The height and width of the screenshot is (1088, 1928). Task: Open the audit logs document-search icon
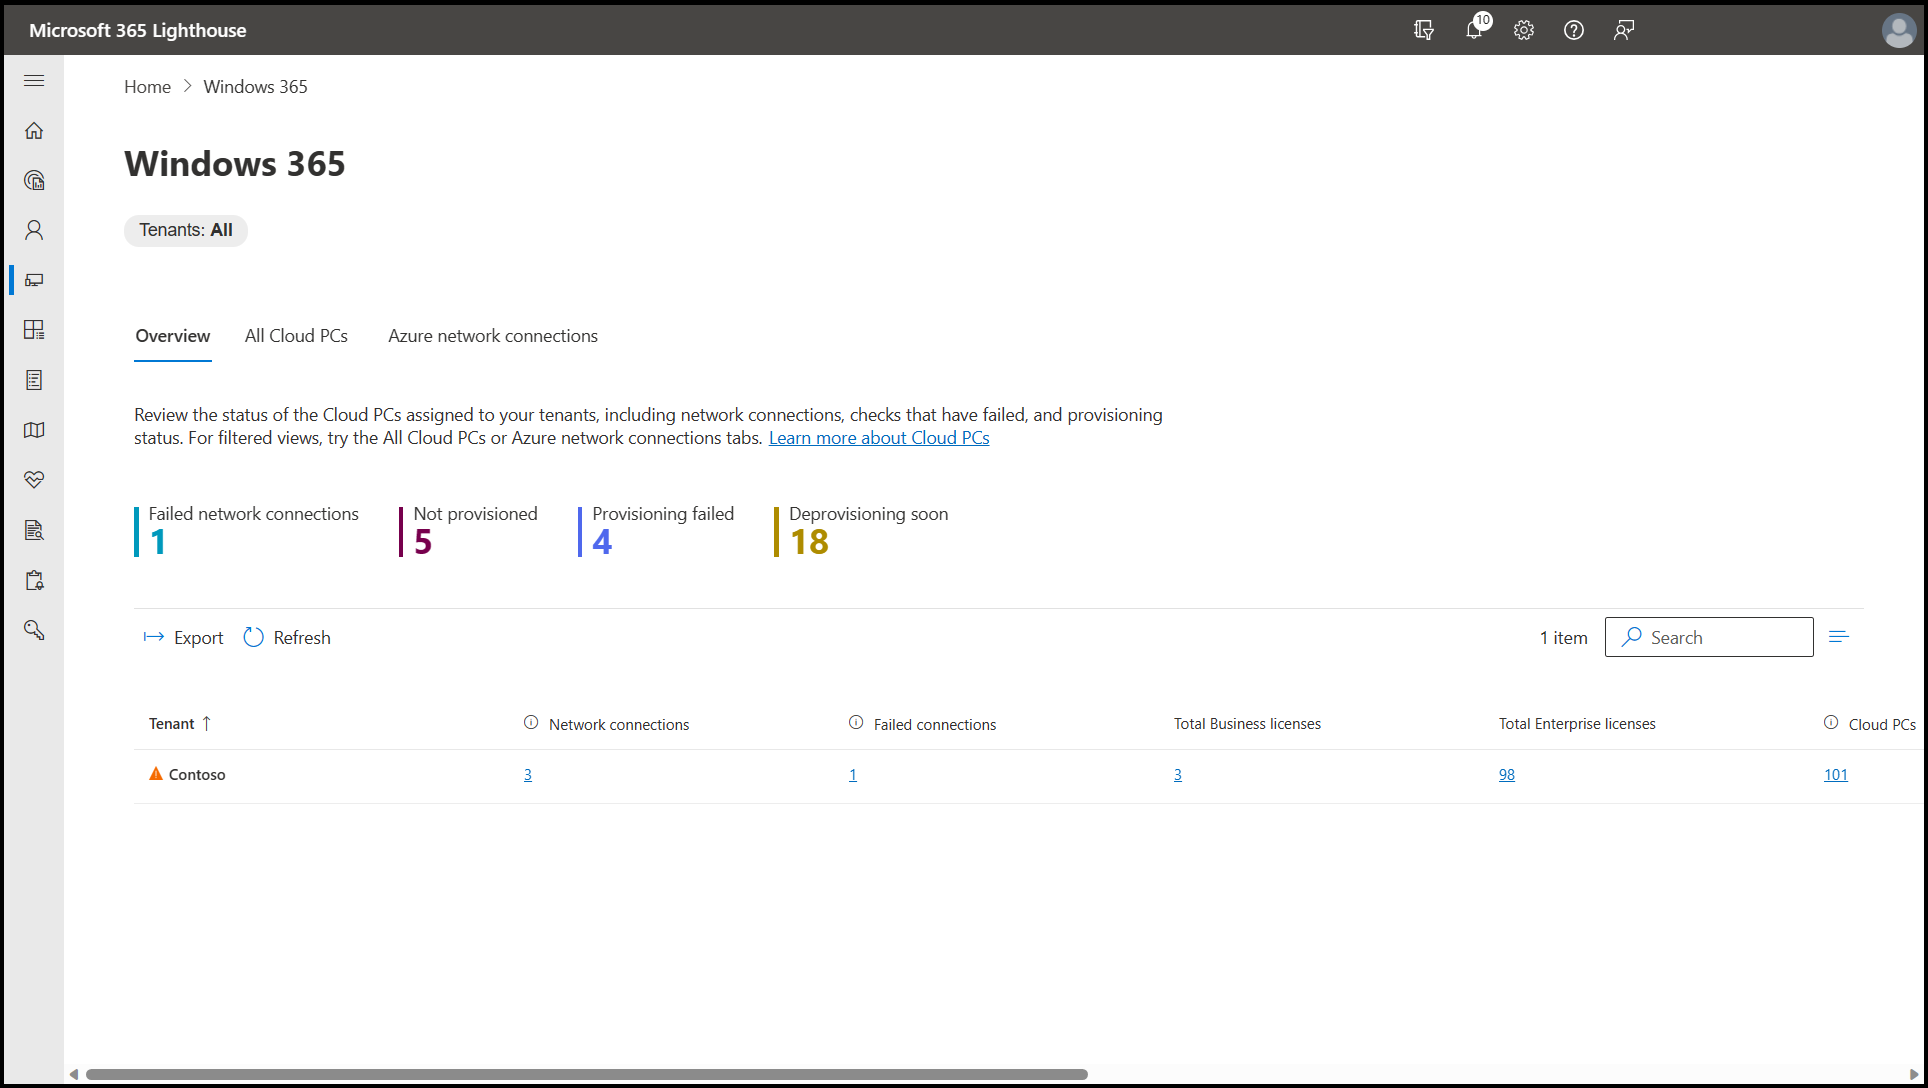(x=34, y=530)
